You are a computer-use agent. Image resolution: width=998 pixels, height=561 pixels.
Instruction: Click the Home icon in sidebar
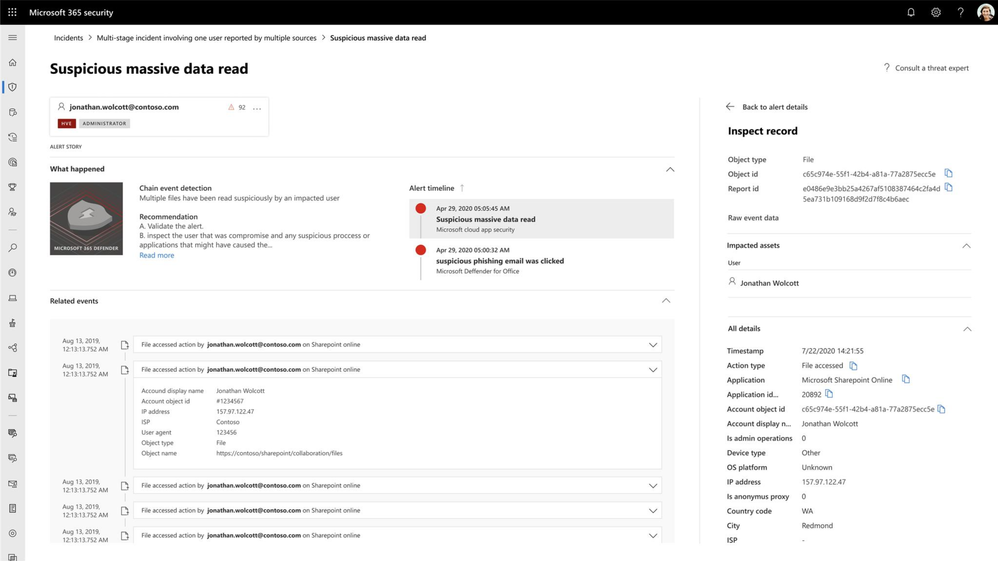point(12,62)
